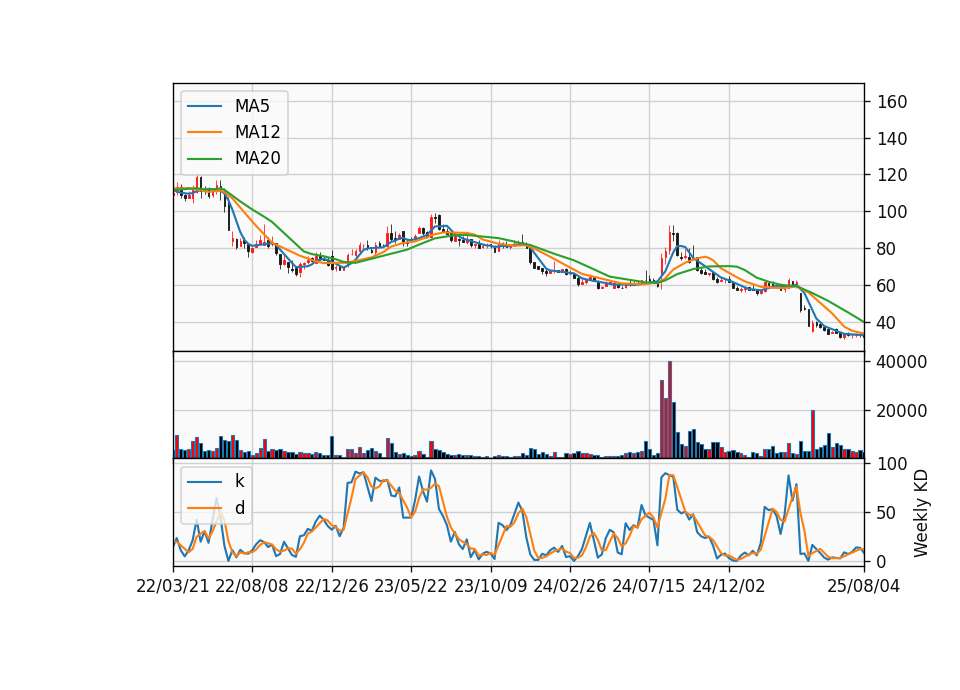Click the Weekly KD axis label
The image size is (960, 690).
click(x=921, y=514)
